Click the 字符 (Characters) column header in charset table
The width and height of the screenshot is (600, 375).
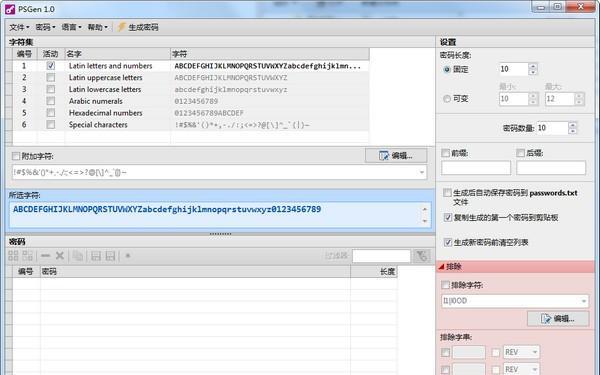[x=270, y=54]
